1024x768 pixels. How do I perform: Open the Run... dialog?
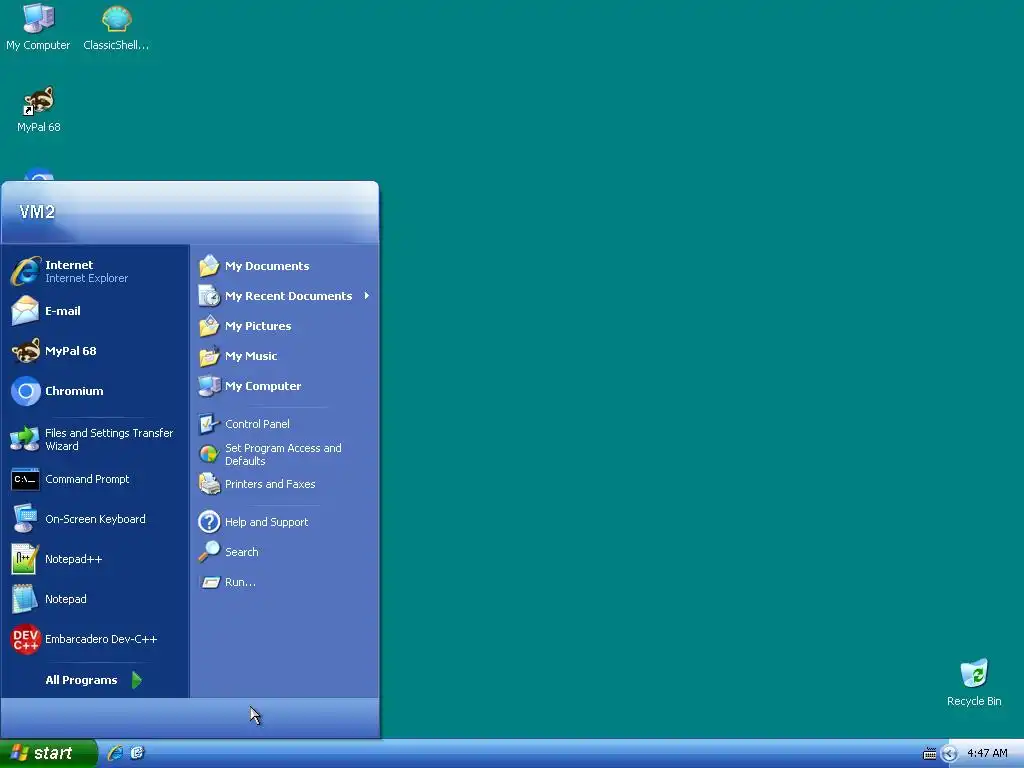point(285,582)
